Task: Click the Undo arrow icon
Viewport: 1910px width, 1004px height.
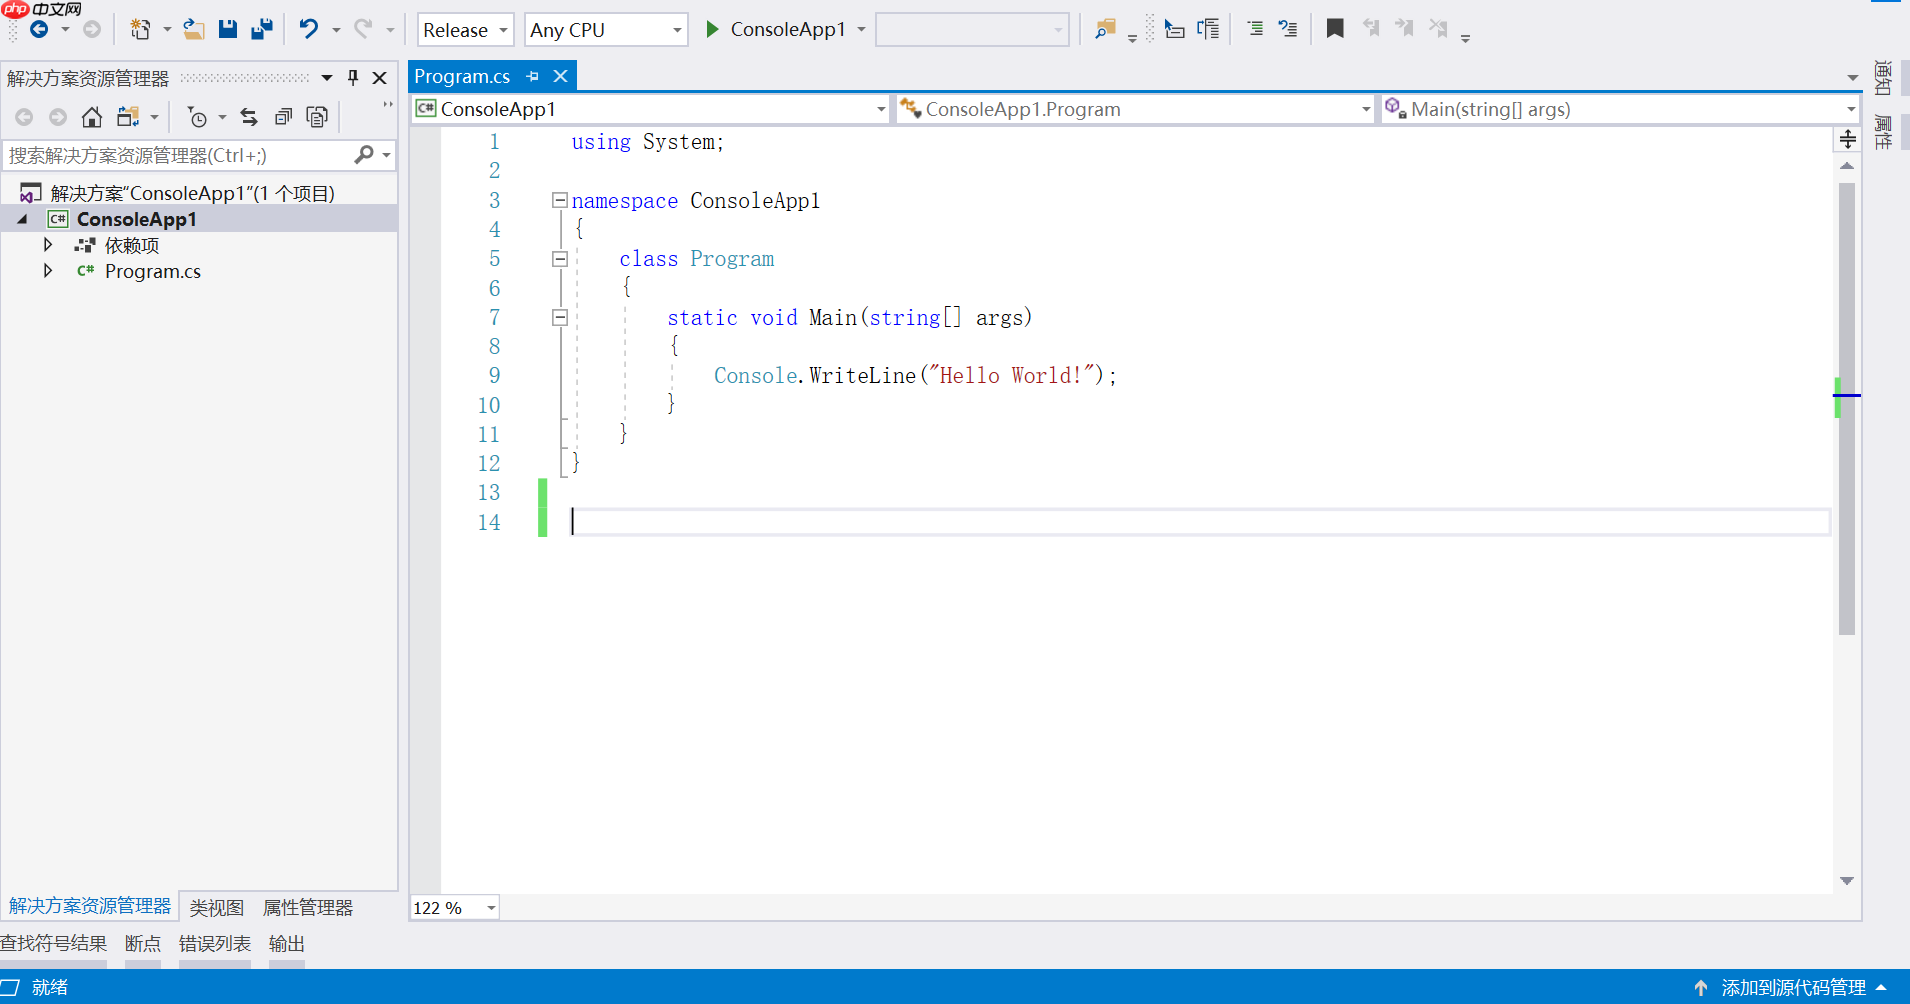Action: (x=309, y=29)
